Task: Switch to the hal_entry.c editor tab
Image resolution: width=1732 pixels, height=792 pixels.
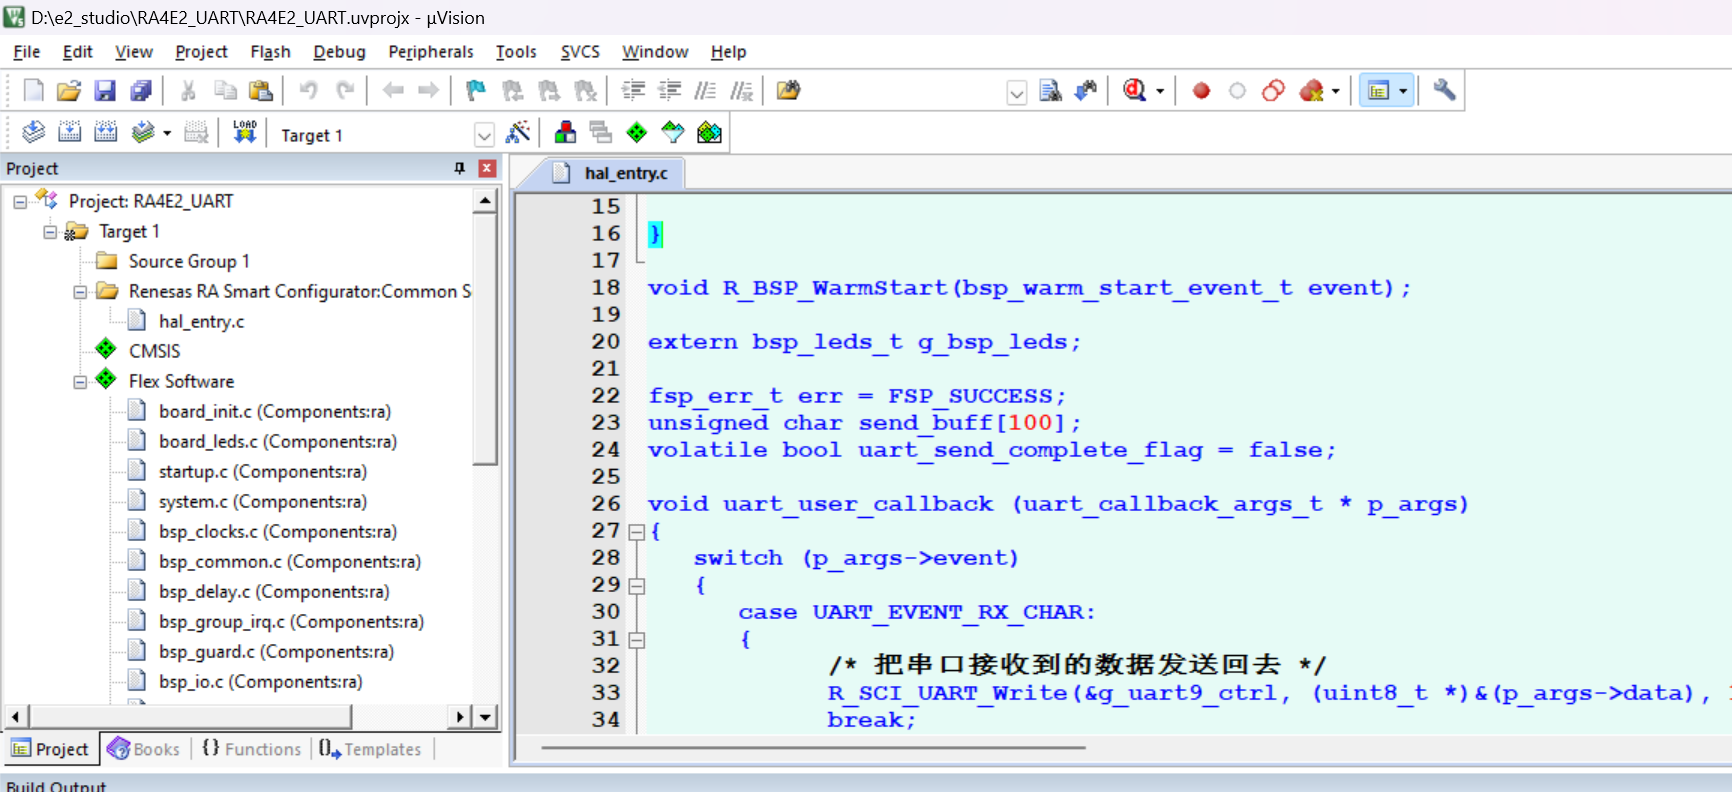Action: click(x=611, y=173)
